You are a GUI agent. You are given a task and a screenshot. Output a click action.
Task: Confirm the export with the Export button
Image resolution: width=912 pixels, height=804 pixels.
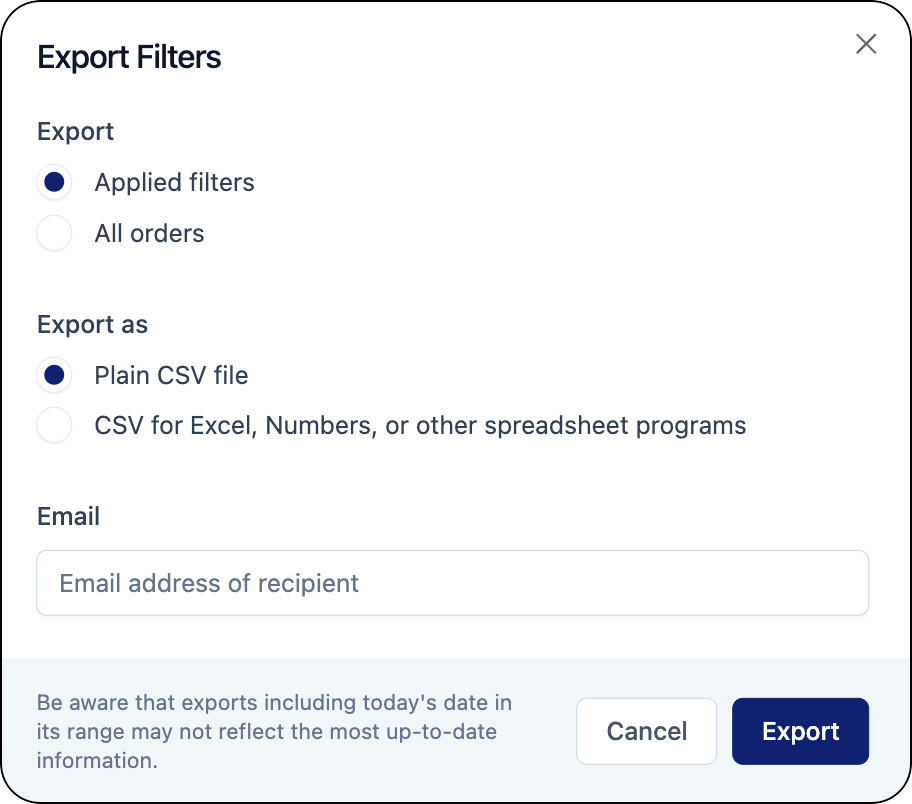point(800,731)
